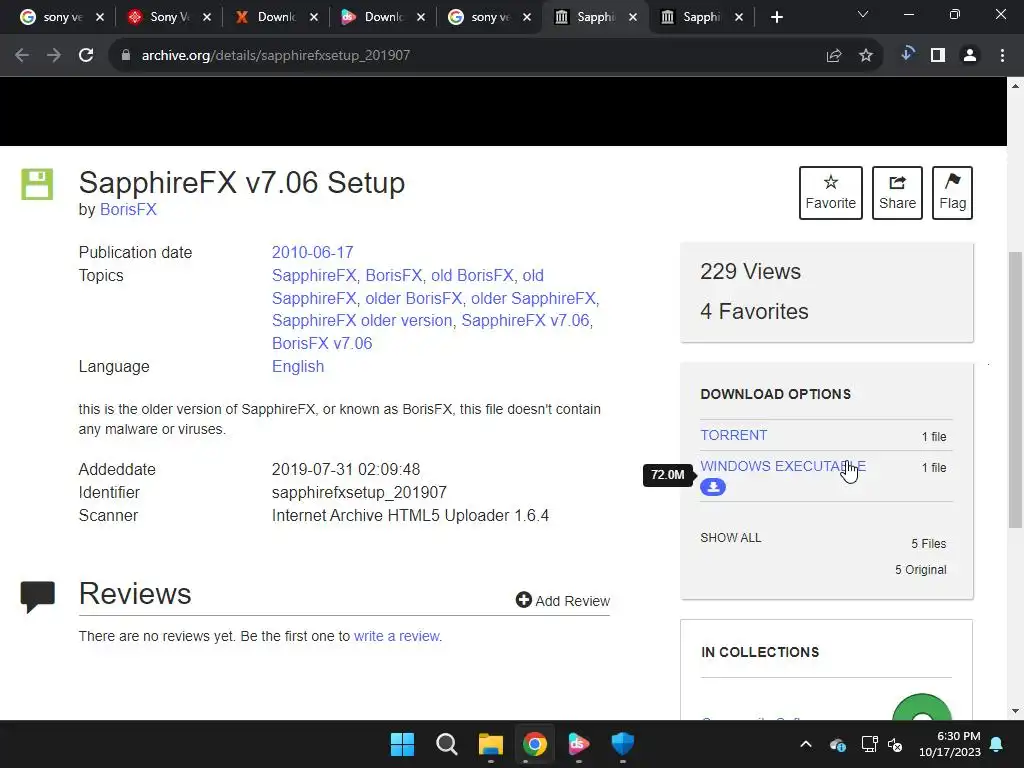
Task: Click the Chrome taskbar icon
Action: [x=534, y=744]
